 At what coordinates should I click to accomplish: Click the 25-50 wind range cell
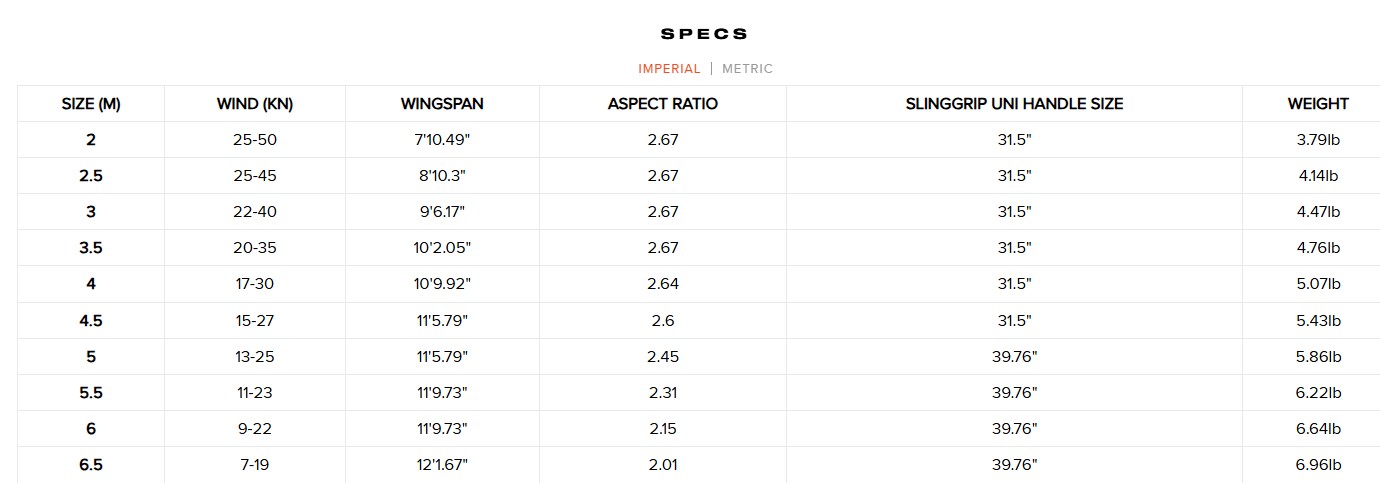(255, 140)
